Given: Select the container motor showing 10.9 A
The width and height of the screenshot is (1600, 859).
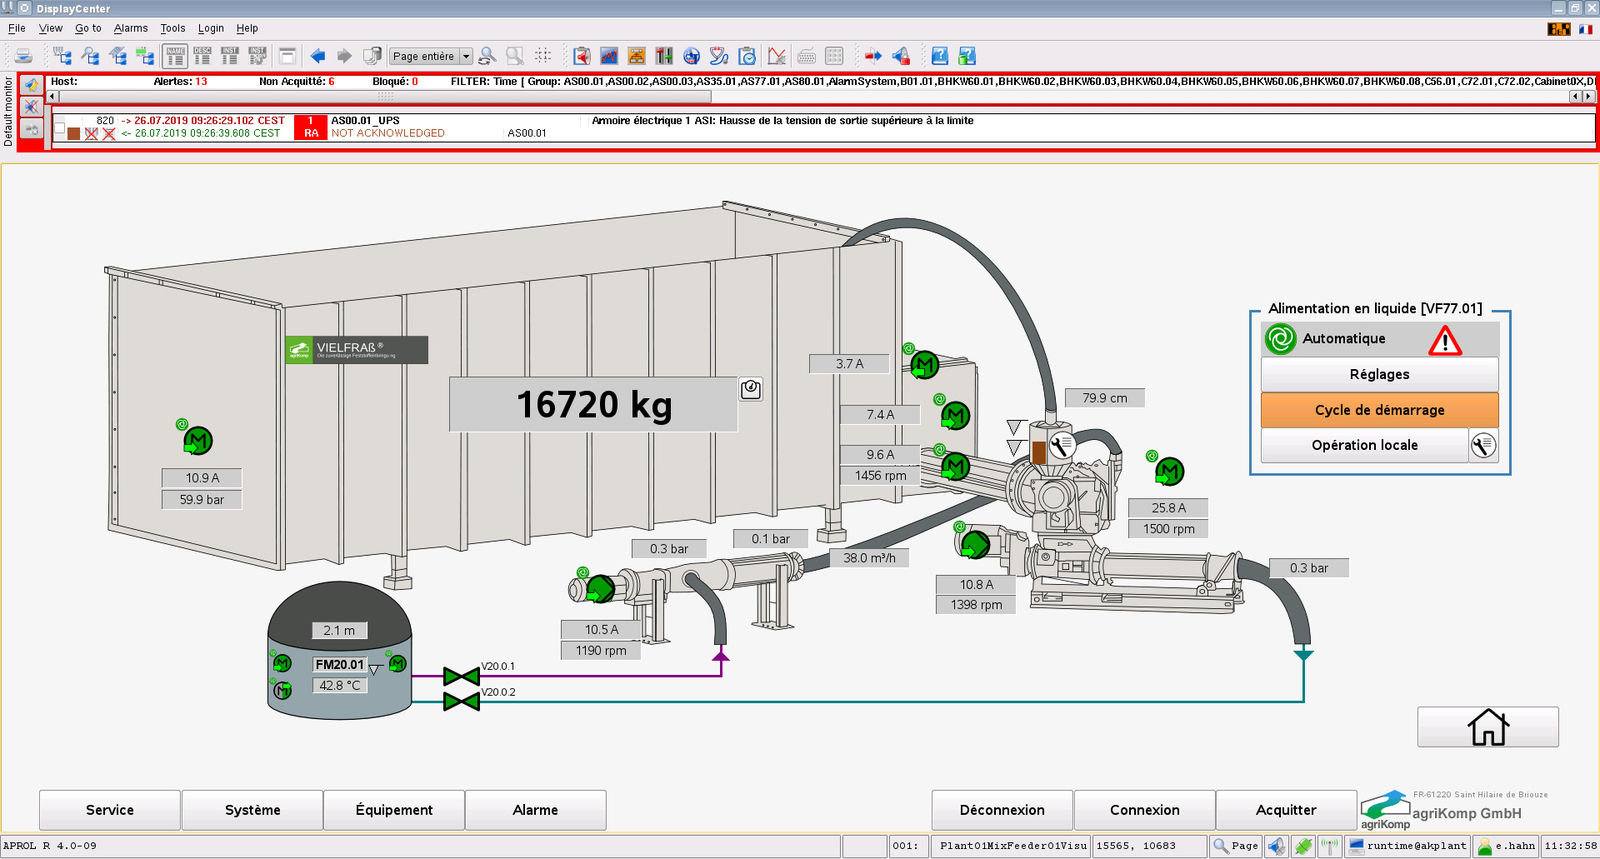Looking at the screenshot, I should pos(198,440).
